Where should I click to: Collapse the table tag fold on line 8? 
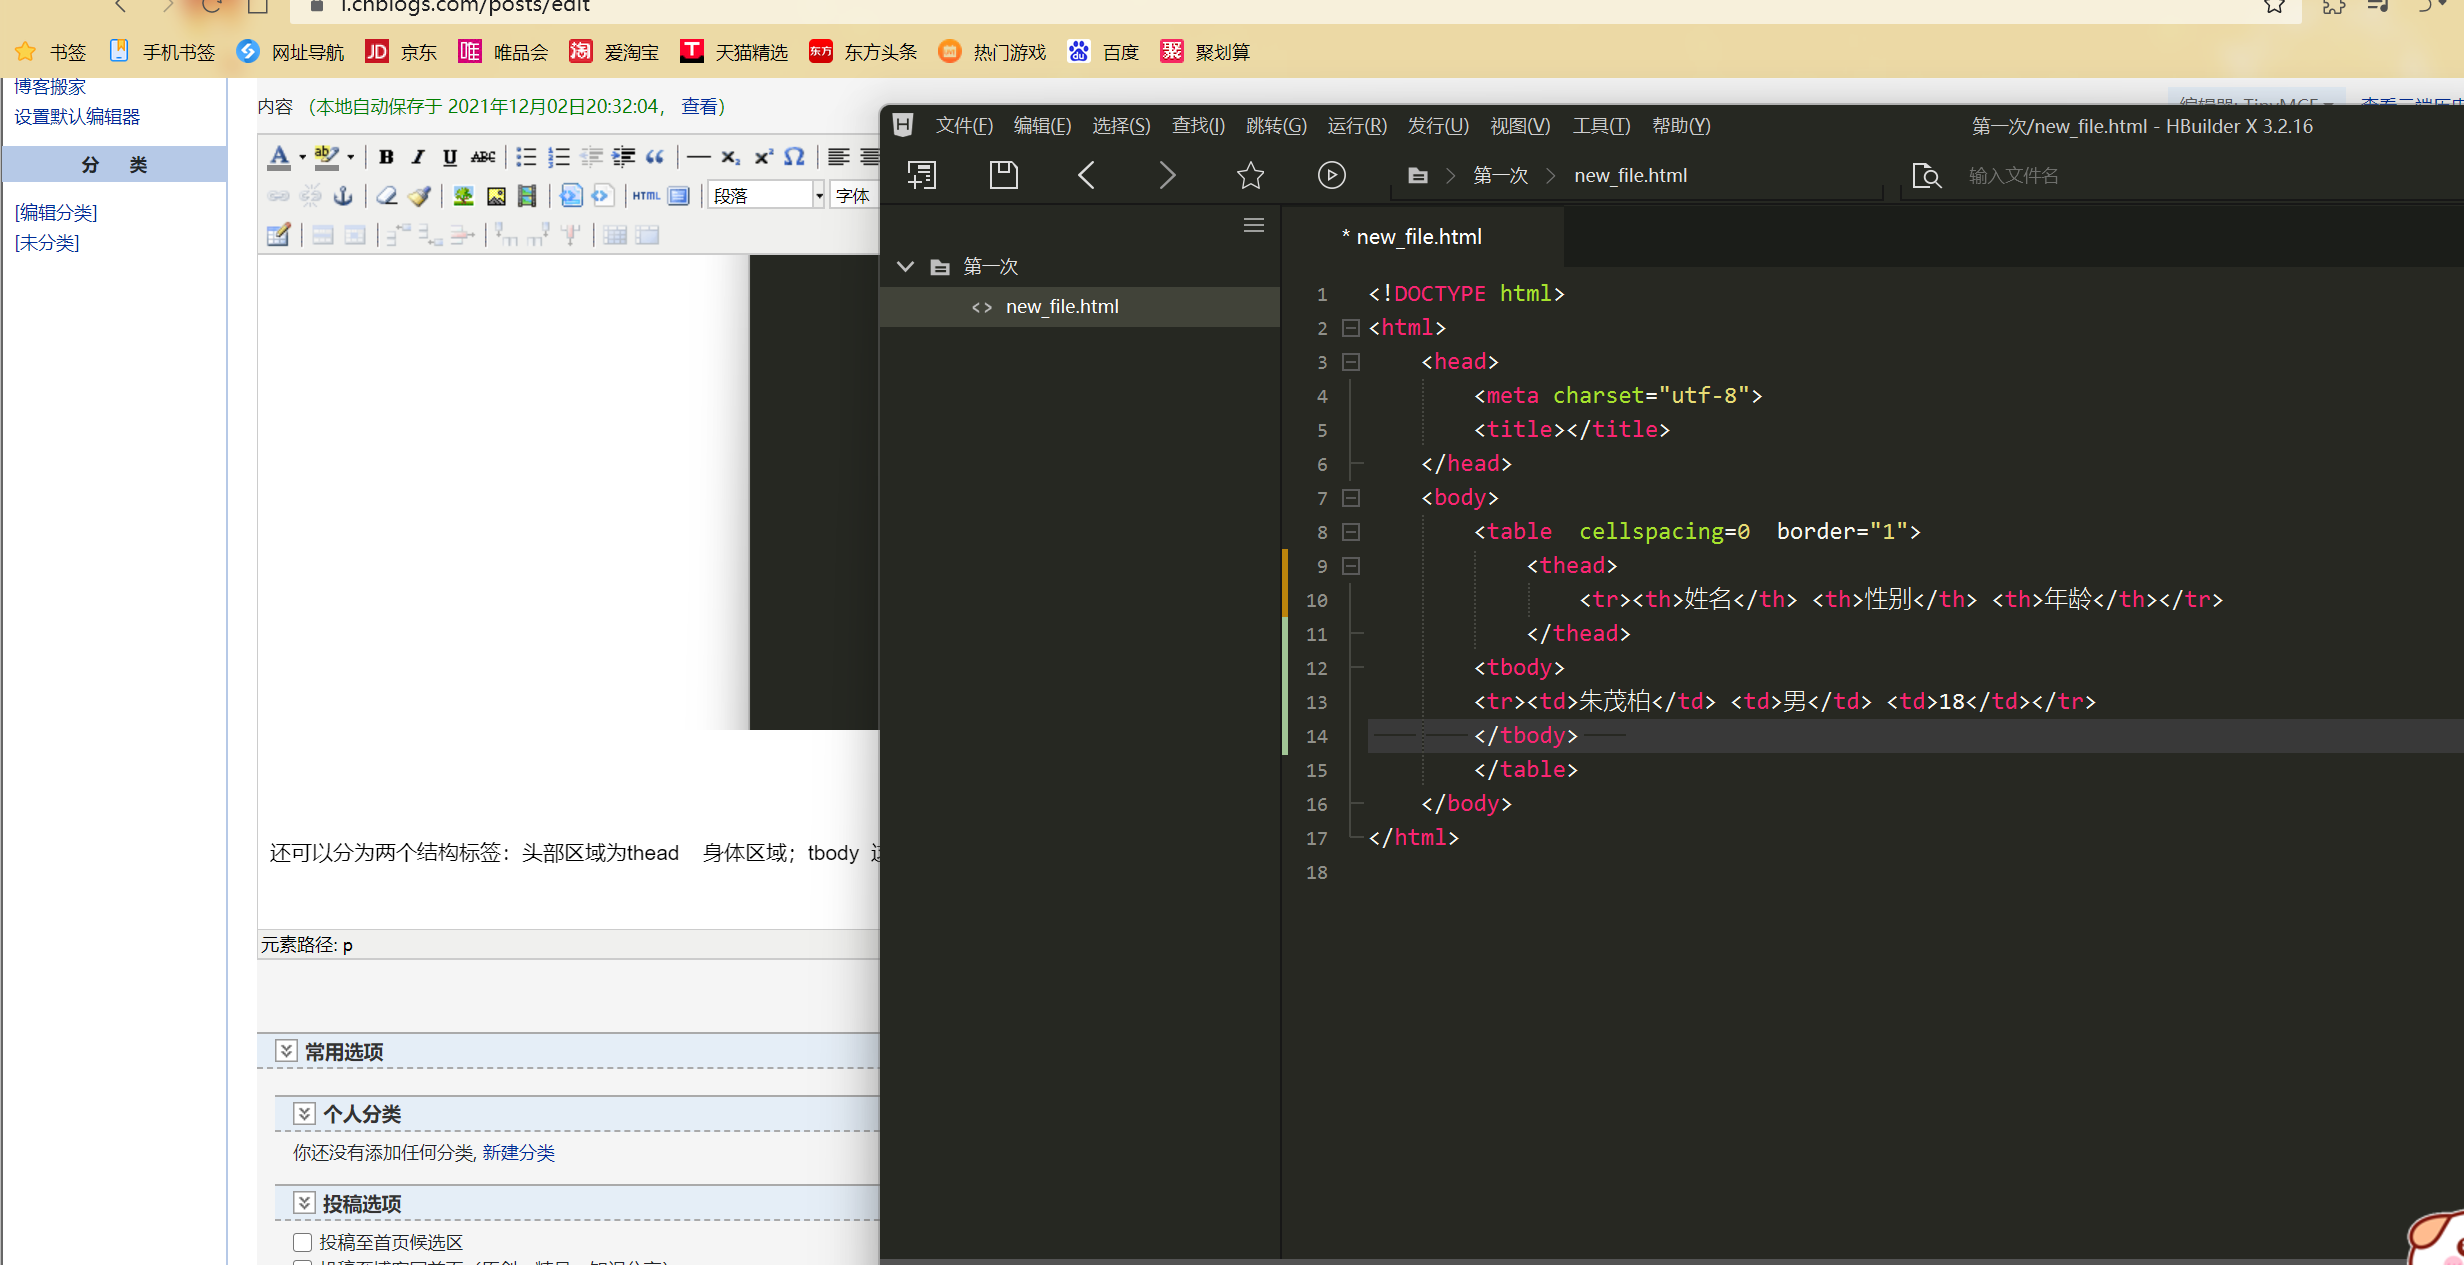click(x=1351, y=532)
